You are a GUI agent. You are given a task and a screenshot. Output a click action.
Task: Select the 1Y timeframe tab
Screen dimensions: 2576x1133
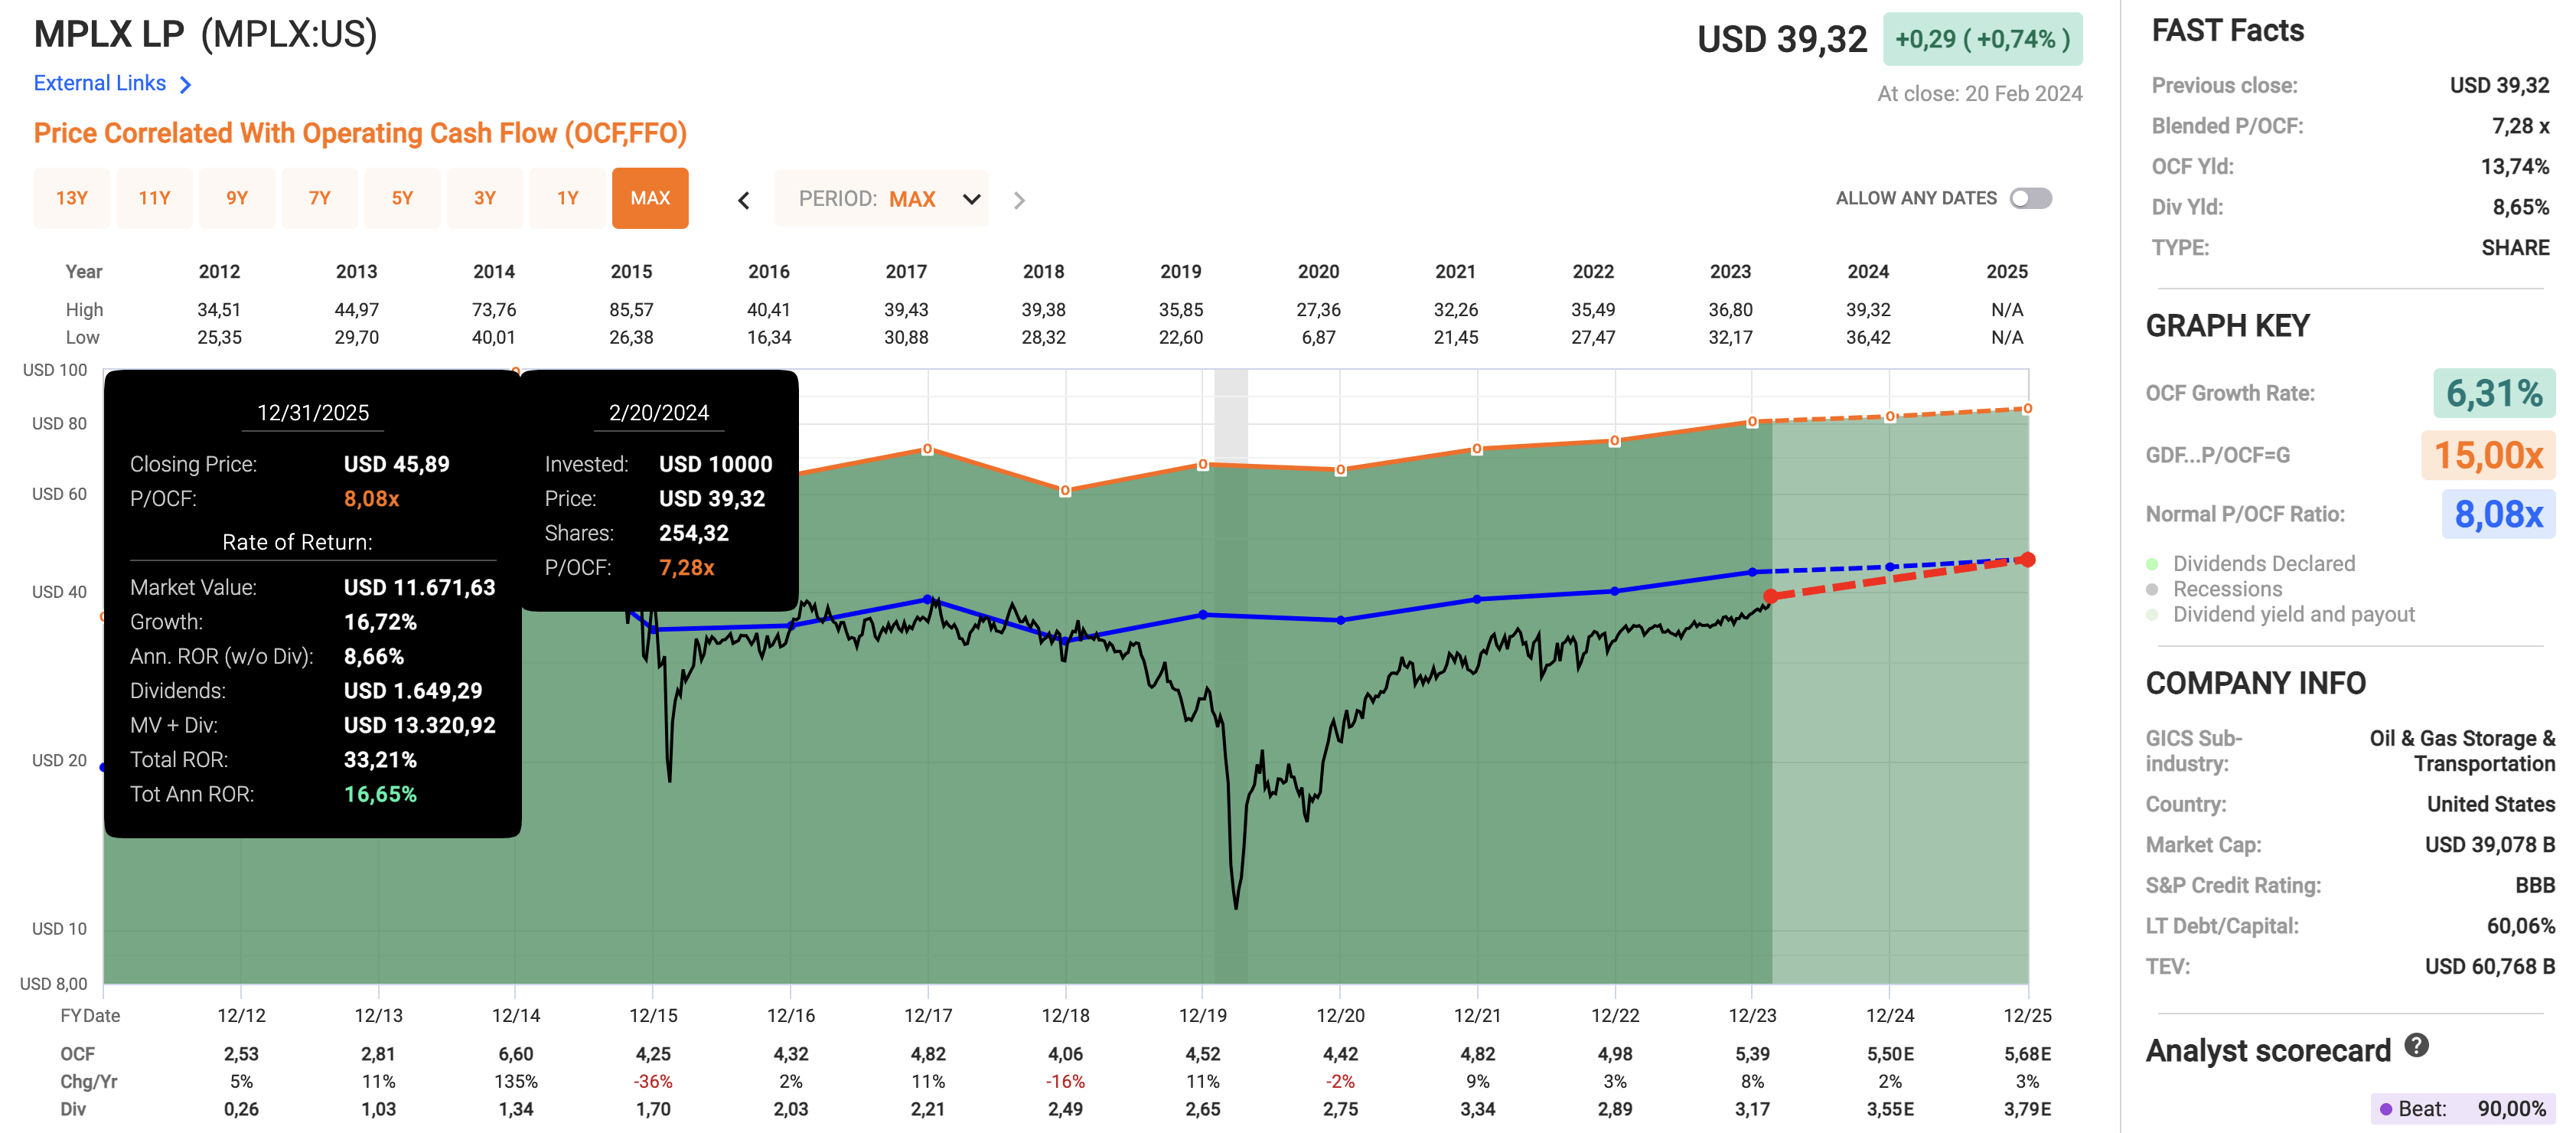coord(567,198)
